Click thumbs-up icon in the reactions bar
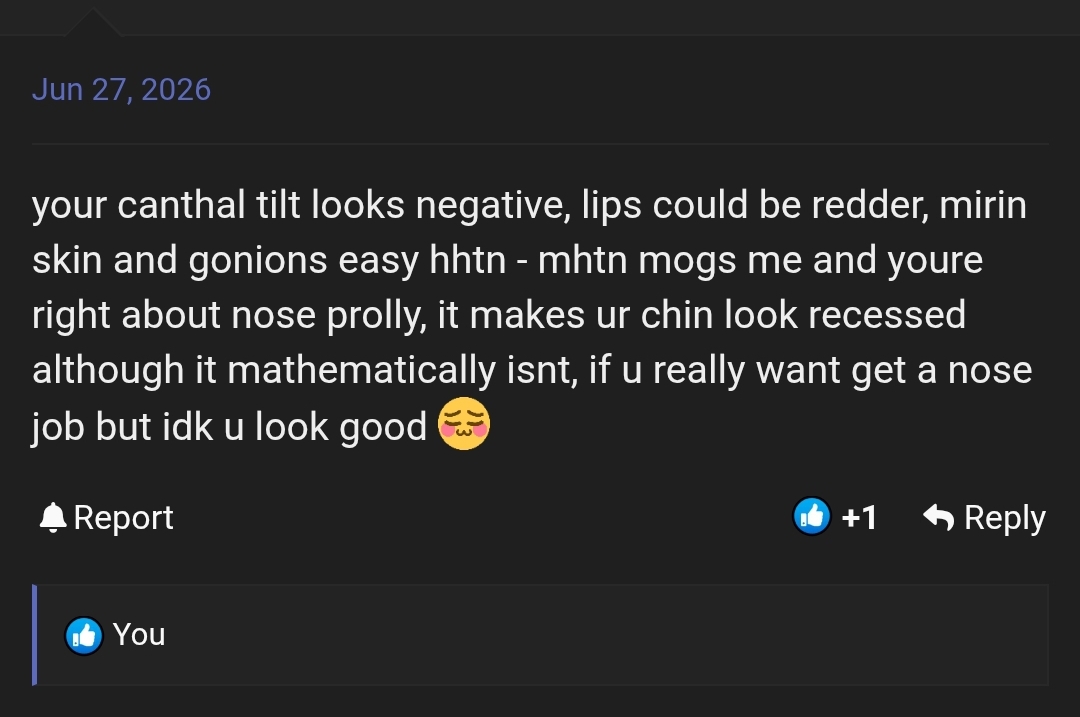This screenshot has height=717, width=1080. pos(84,635)
